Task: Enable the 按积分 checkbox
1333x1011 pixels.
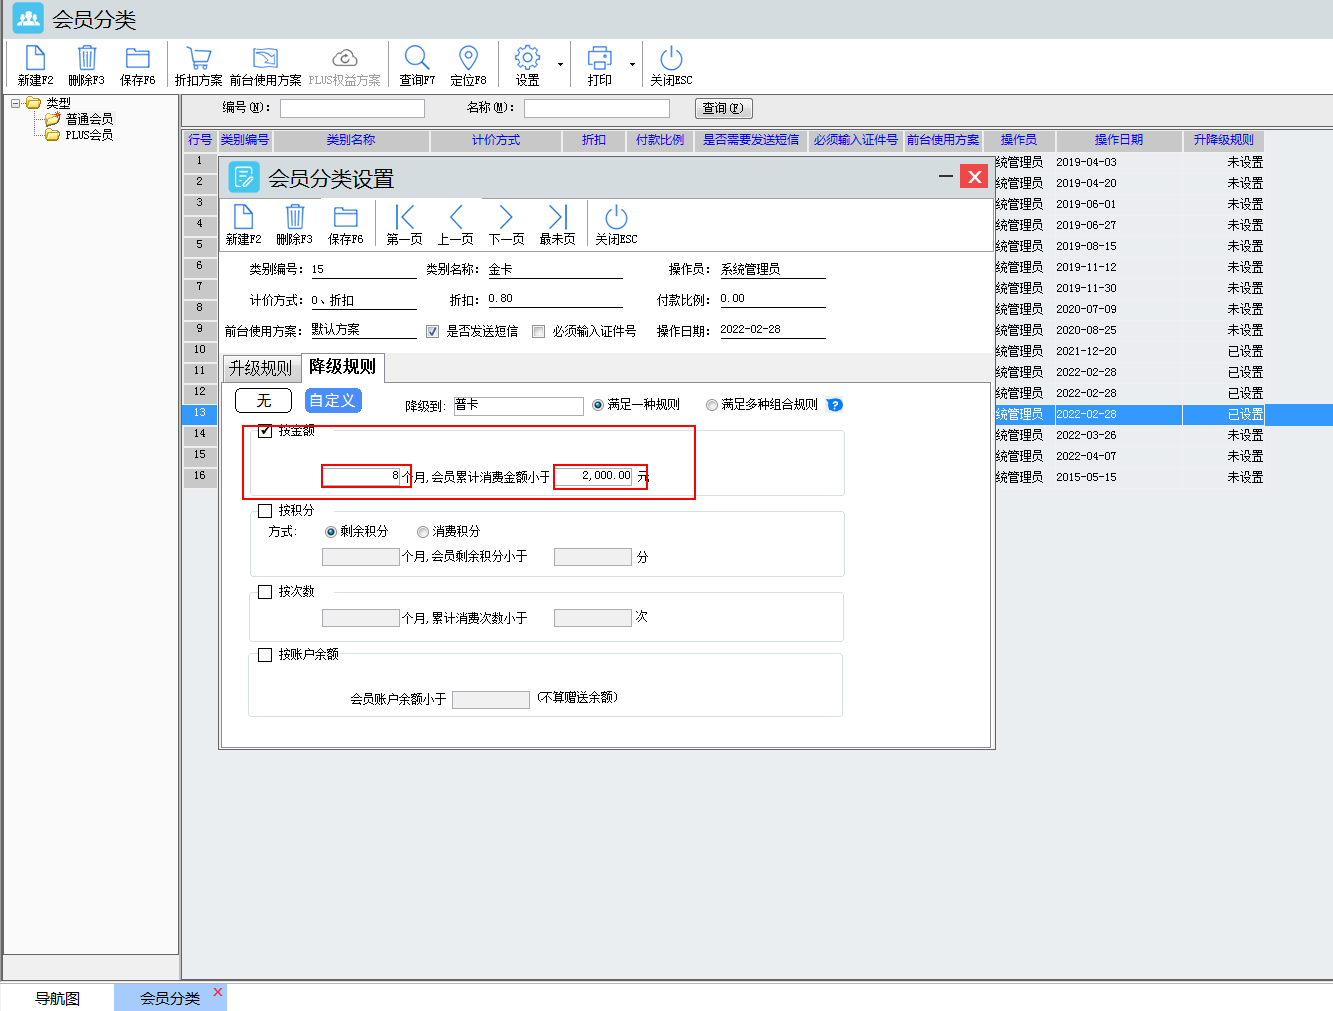Action: tap(265, 511)
